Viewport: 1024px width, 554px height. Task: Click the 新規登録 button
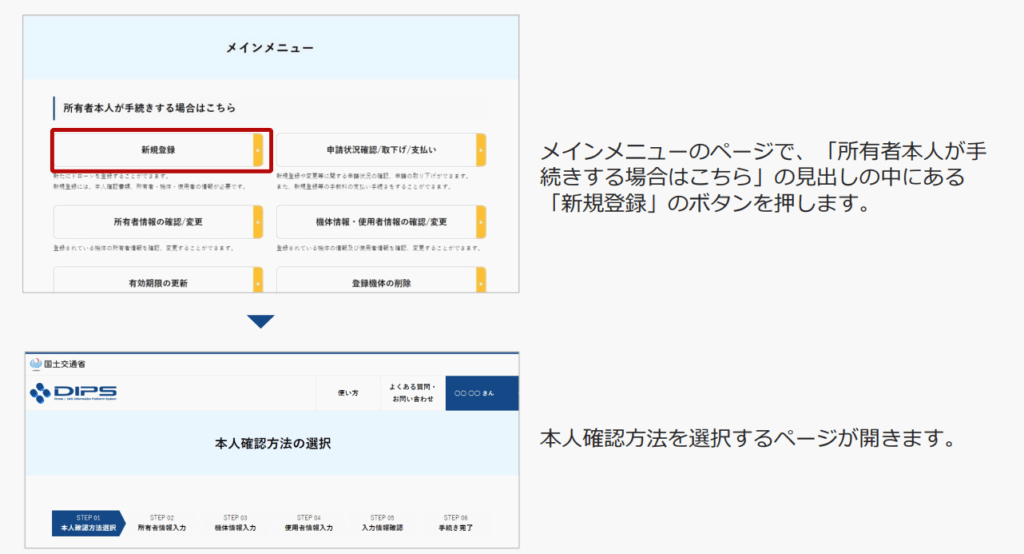click(159, 150)
